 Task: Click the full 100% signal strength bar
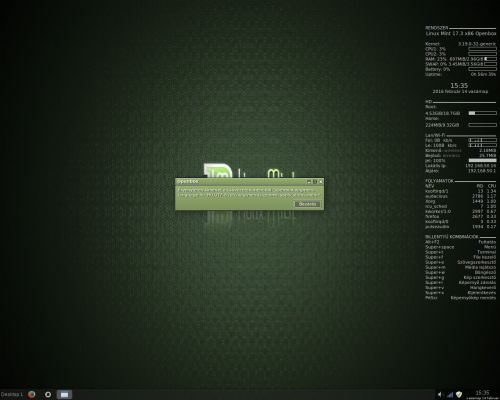pyautogui.click(x=482, y=160)
